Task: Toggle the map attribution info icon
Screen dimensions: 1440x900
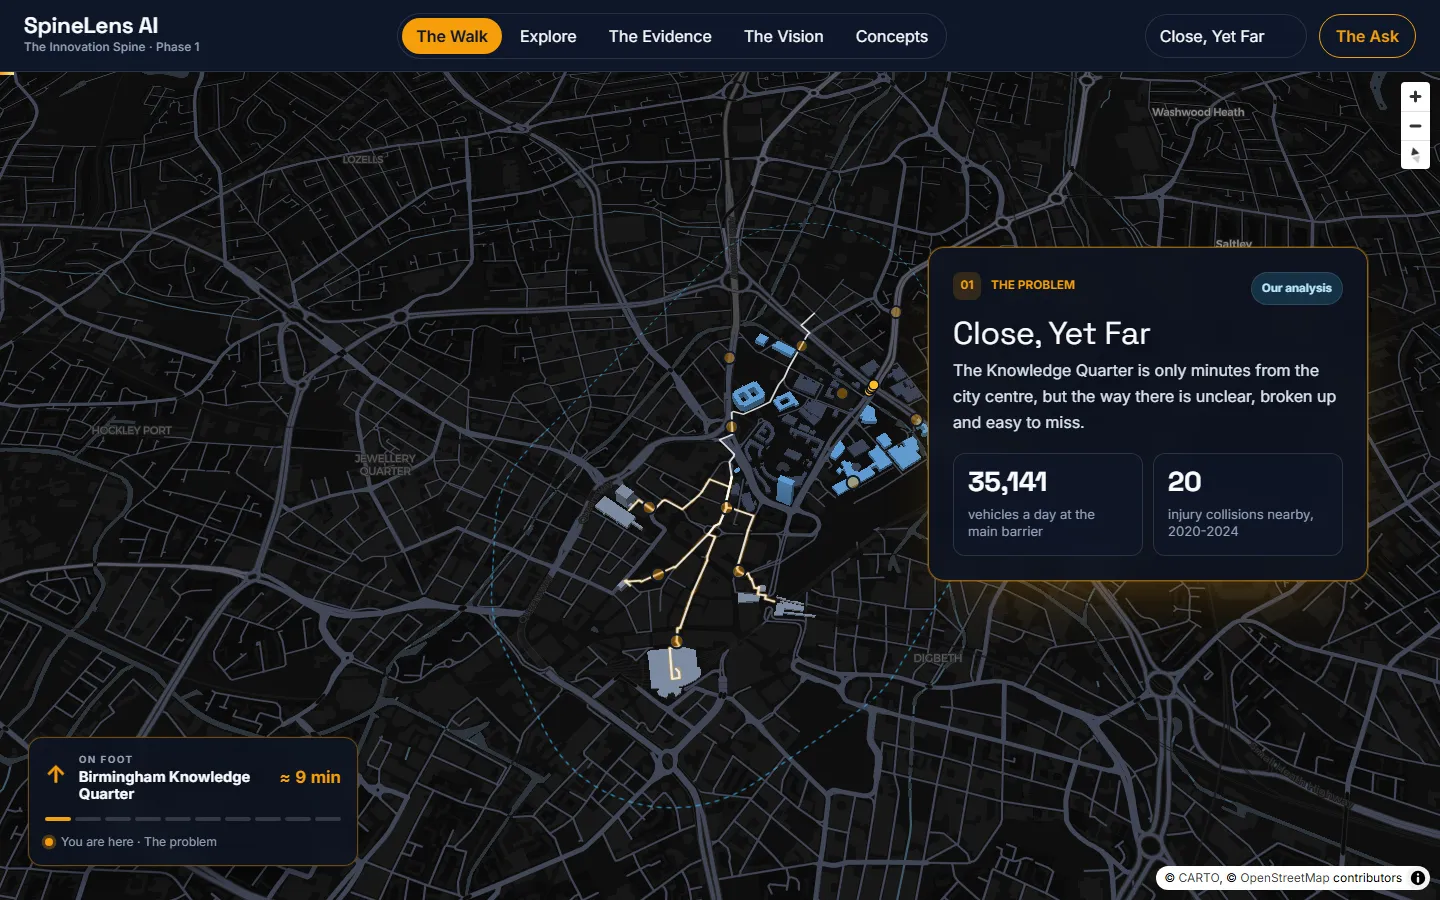Action: pos(1418,878)
